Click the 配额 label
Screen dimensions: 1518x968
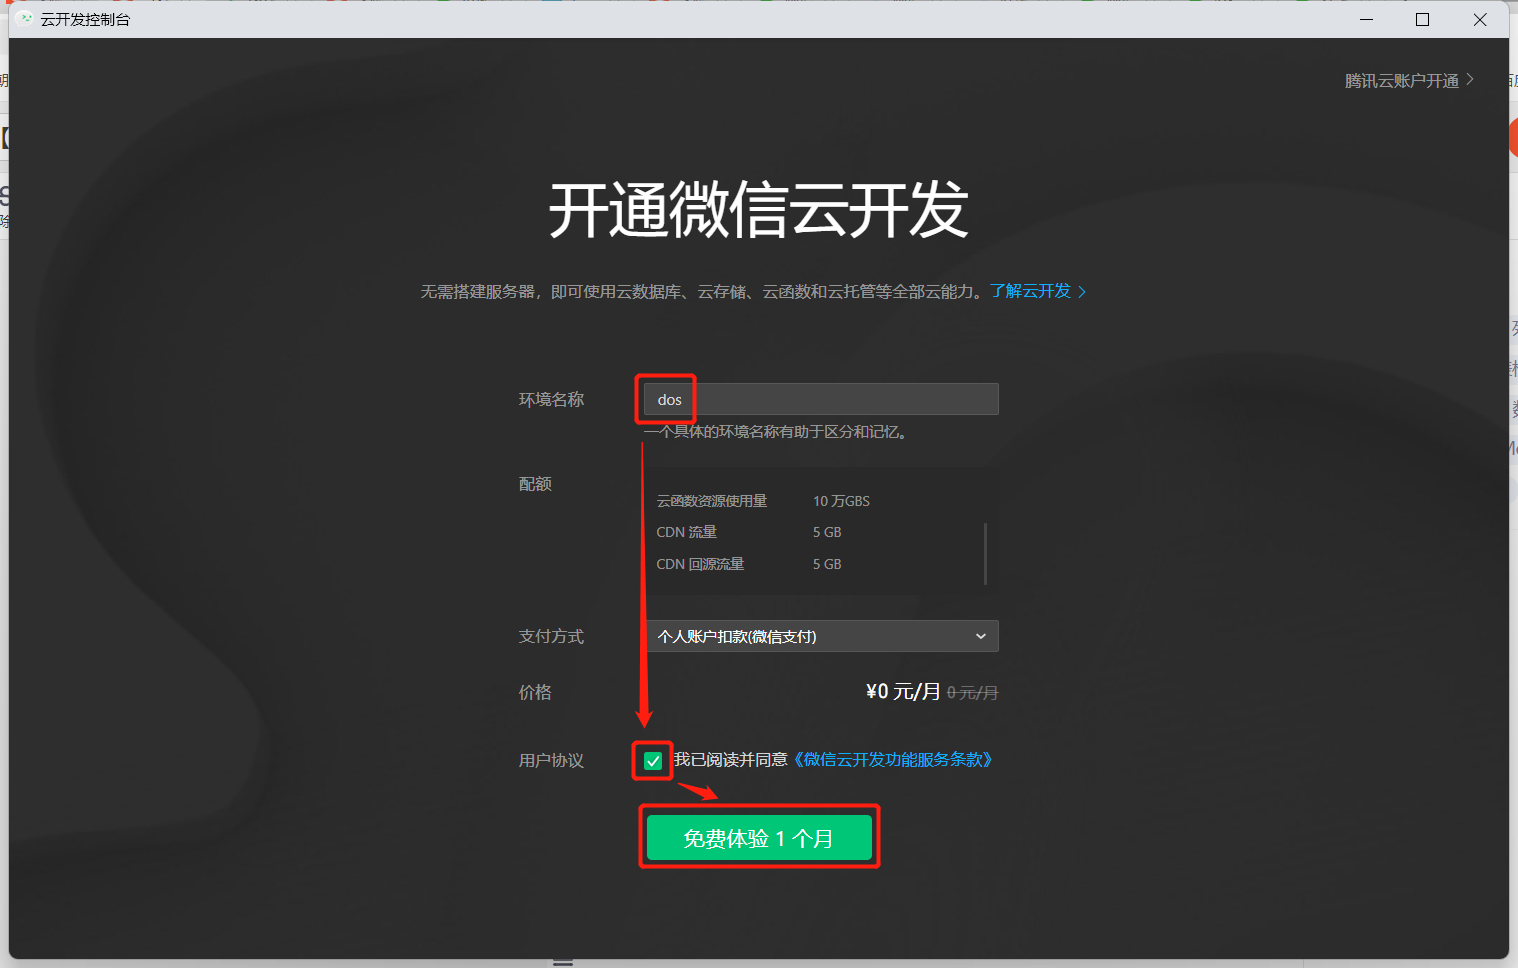(x=535, y=484)
